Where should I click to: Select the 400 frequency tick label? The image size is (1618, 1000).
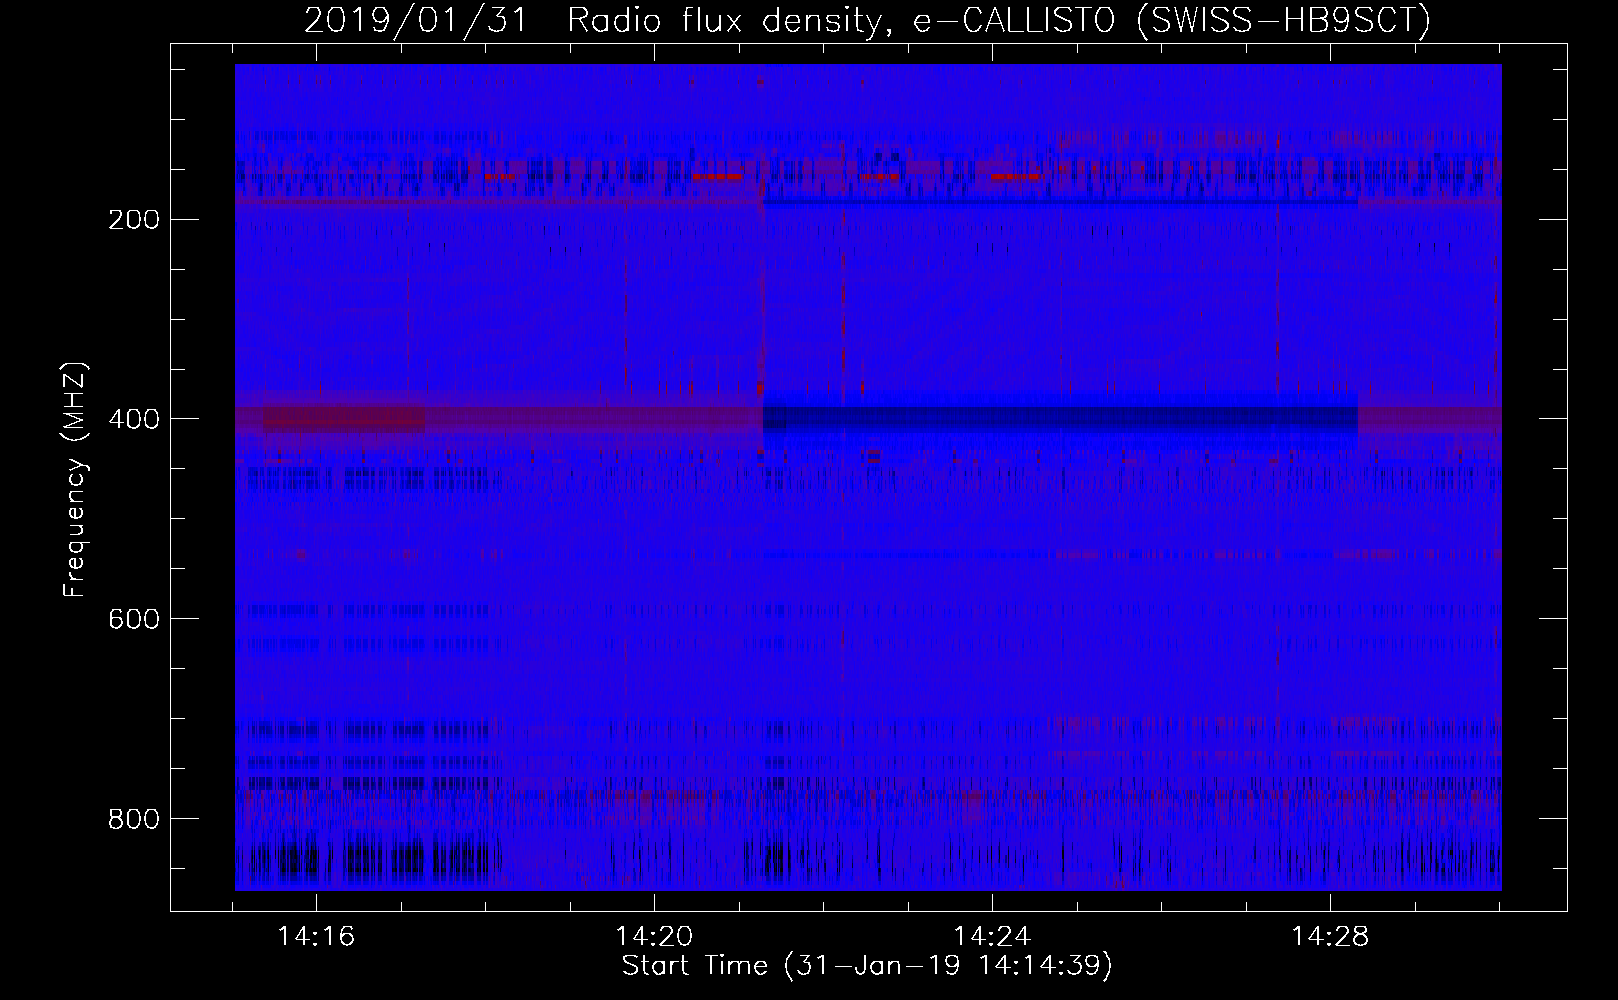133,418
